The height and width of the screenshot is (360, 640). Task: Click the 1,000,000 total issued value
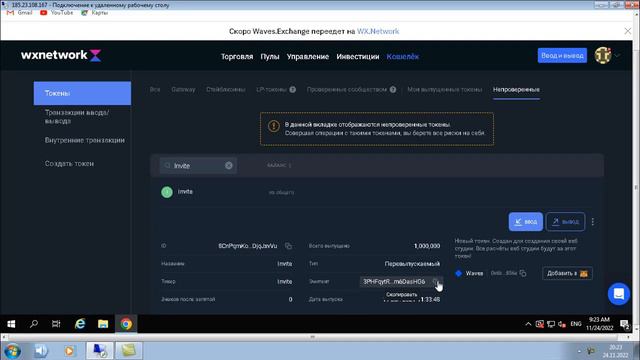(427, 246)
